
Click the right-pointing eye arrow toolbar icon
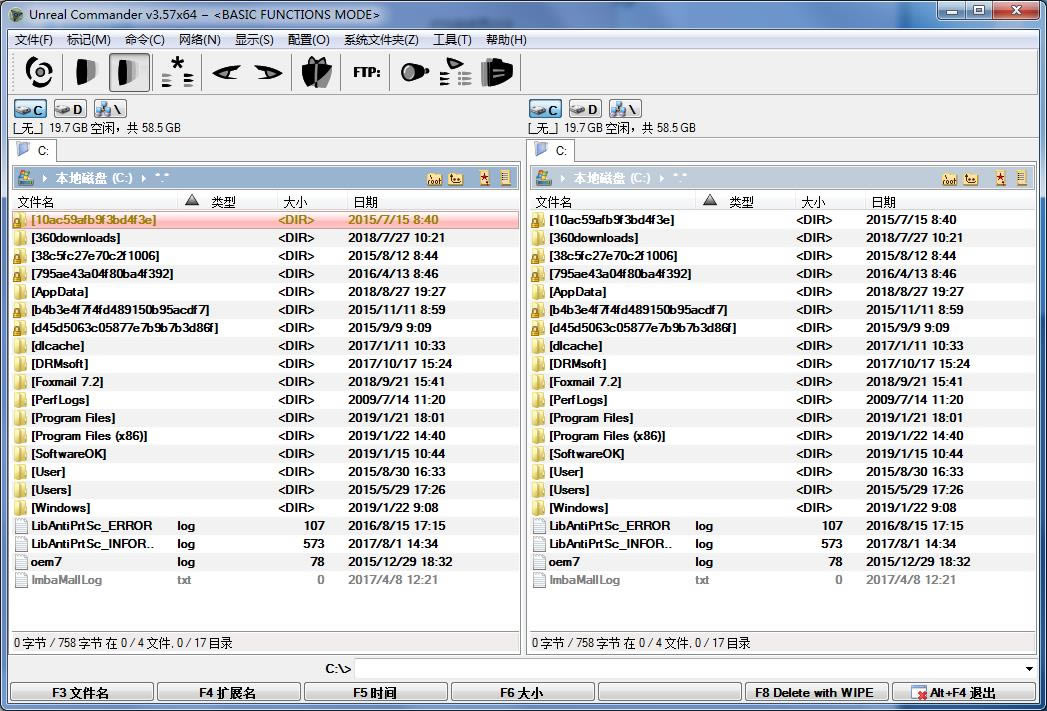[x=268, y=72]
